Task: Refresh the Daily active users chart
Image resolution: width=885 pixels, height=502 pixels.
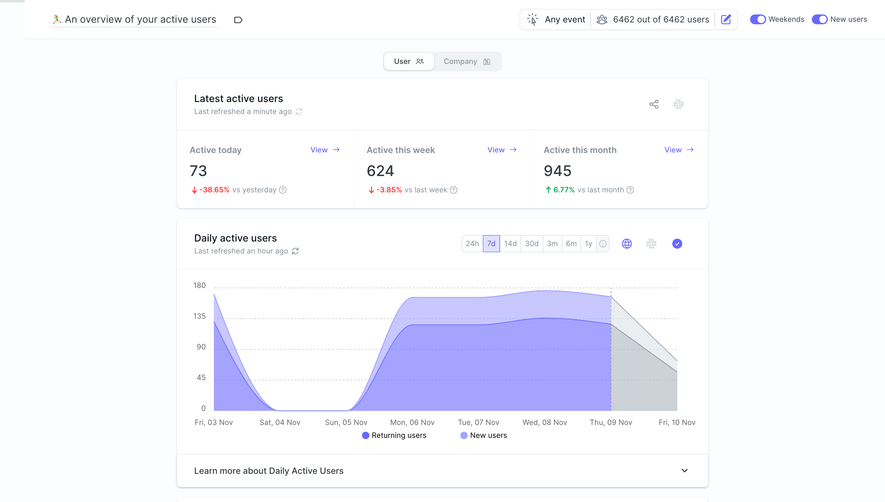Action: 295,251
